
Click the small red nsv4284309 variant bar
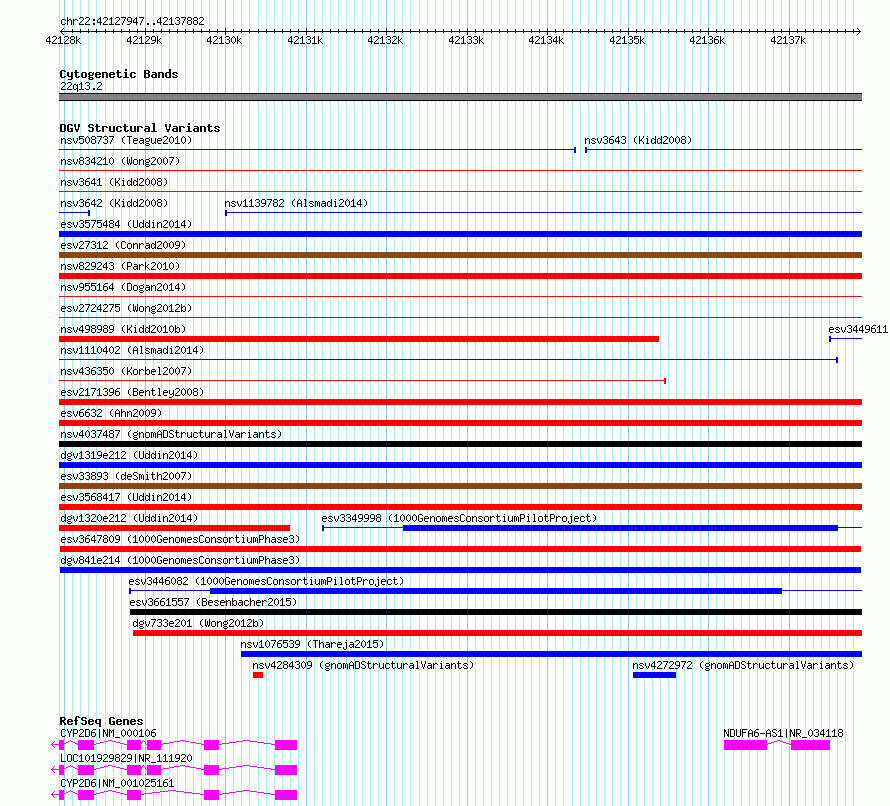coord(258,675)
